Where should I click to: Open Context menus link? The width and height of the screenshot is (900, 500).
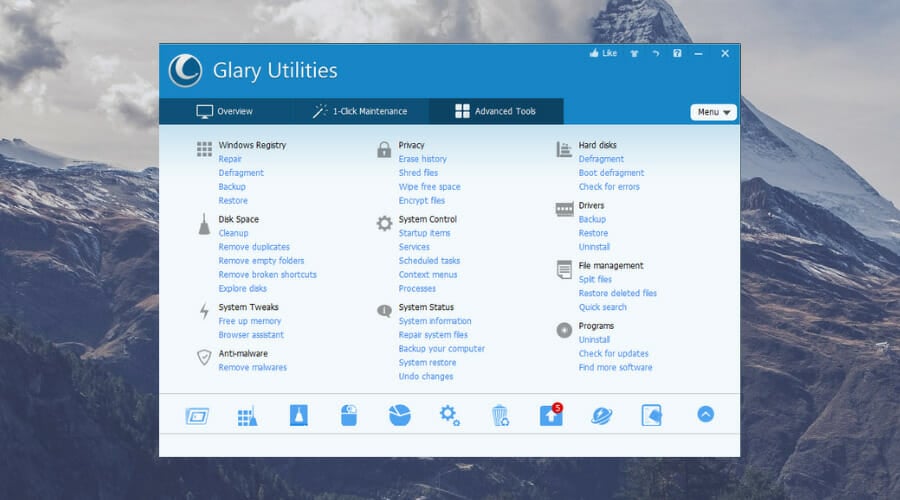(x=428, y=274)
